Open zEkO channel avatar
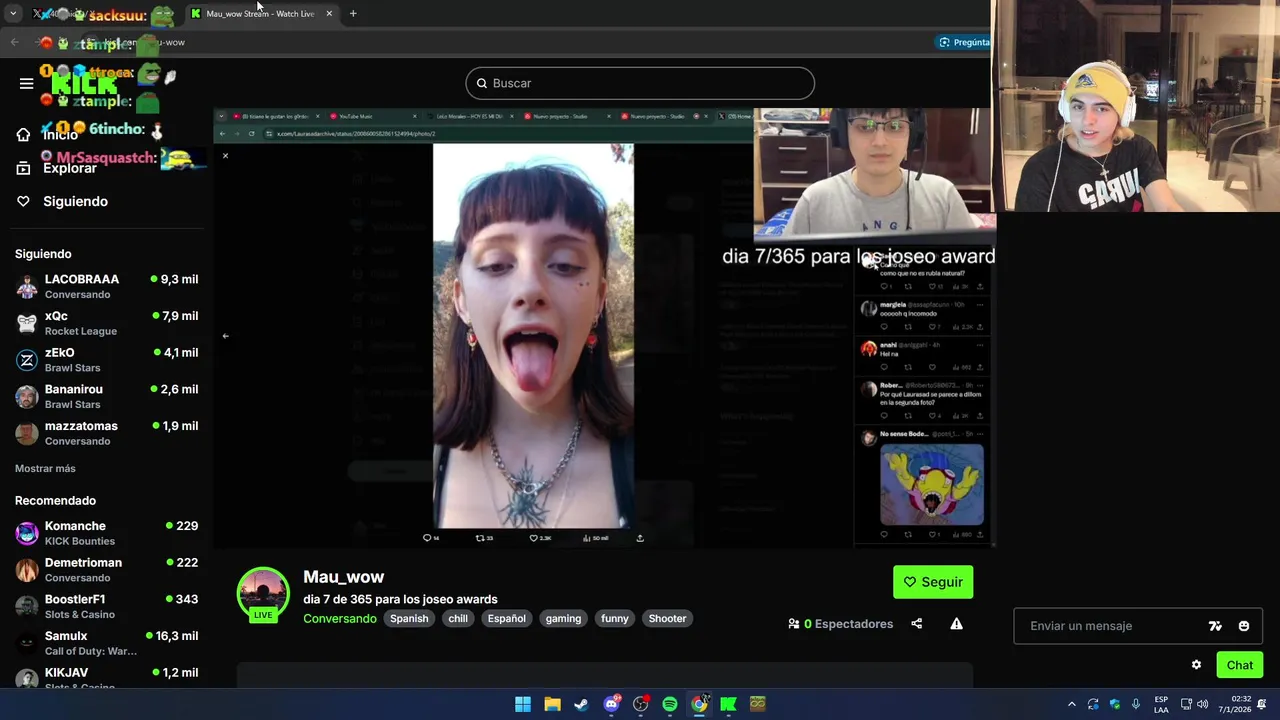 pyautogui.click(x=27, y=360)
